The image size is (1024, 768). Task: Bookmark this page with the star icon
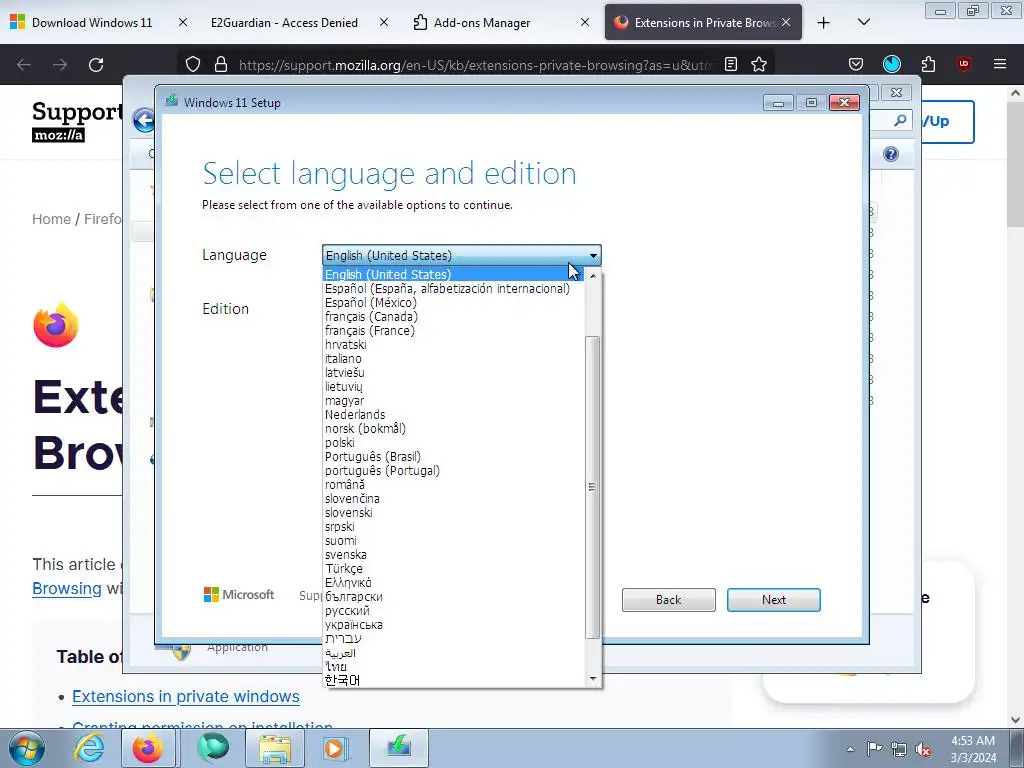pyautogui.click(x=759, y=64)
